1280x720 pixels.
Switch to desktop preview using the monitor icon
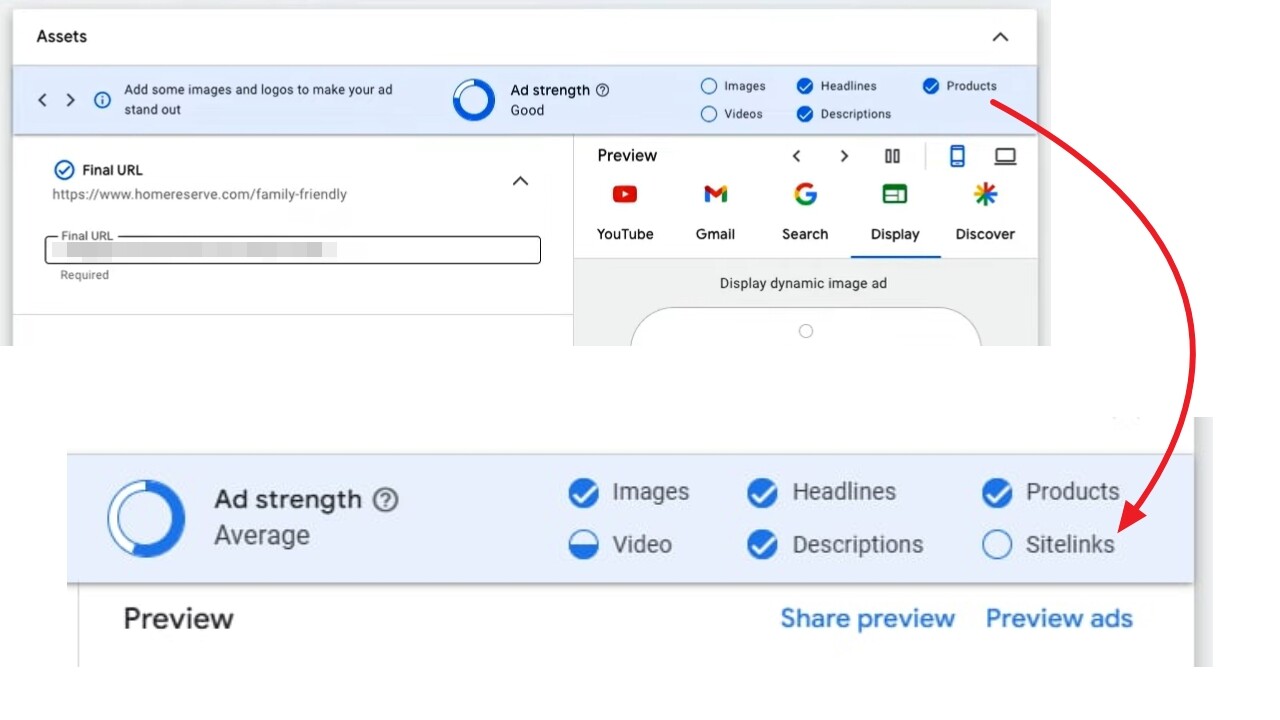1004,156
